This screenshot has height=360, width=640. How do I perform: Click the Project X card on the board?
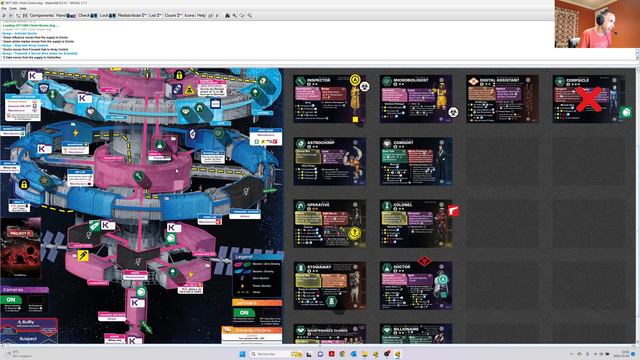tap(20, 248)
